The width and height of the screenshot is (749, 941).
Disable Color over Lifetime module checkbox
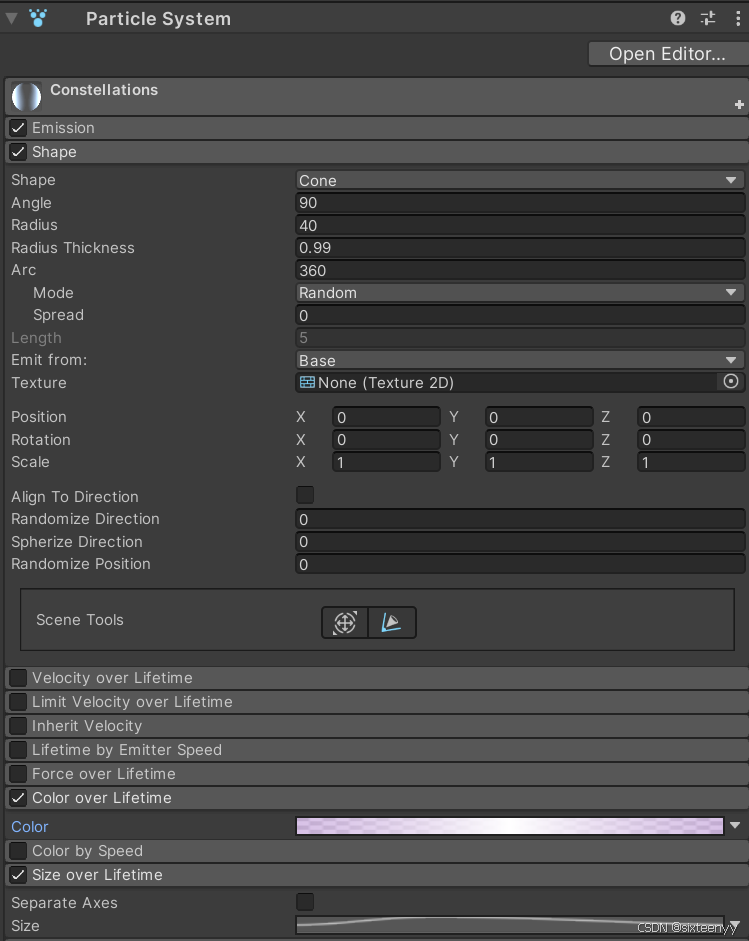click(x=18, y=798)
